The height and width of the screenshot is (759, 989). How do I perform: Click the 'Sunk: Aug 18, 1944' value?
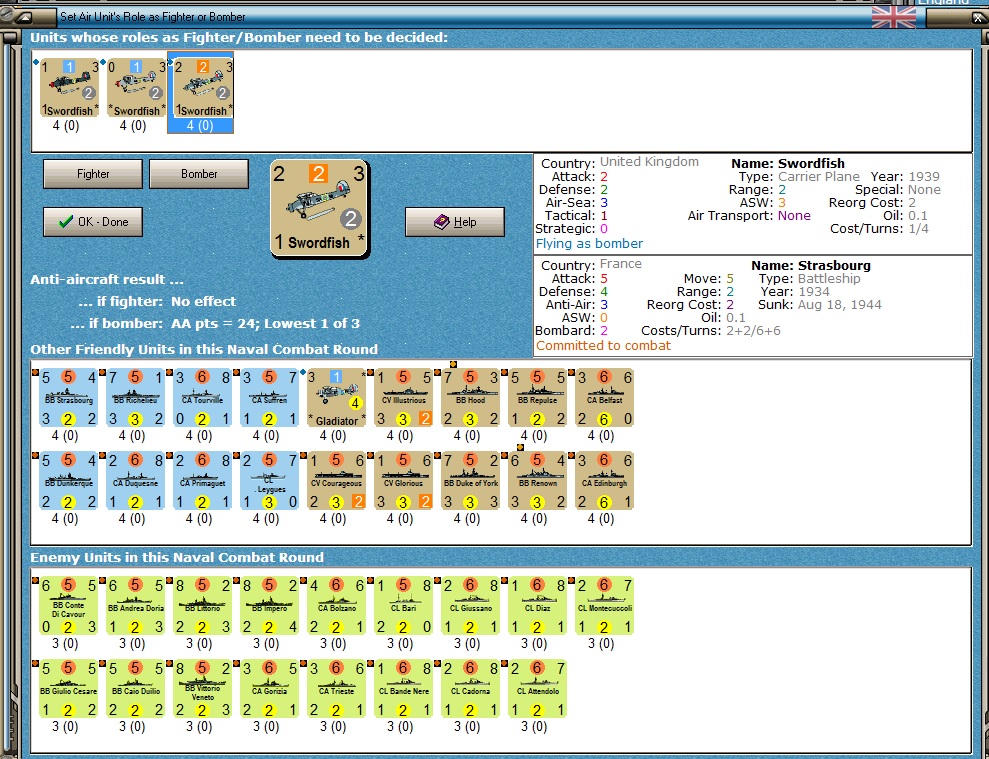pos(819,305)
